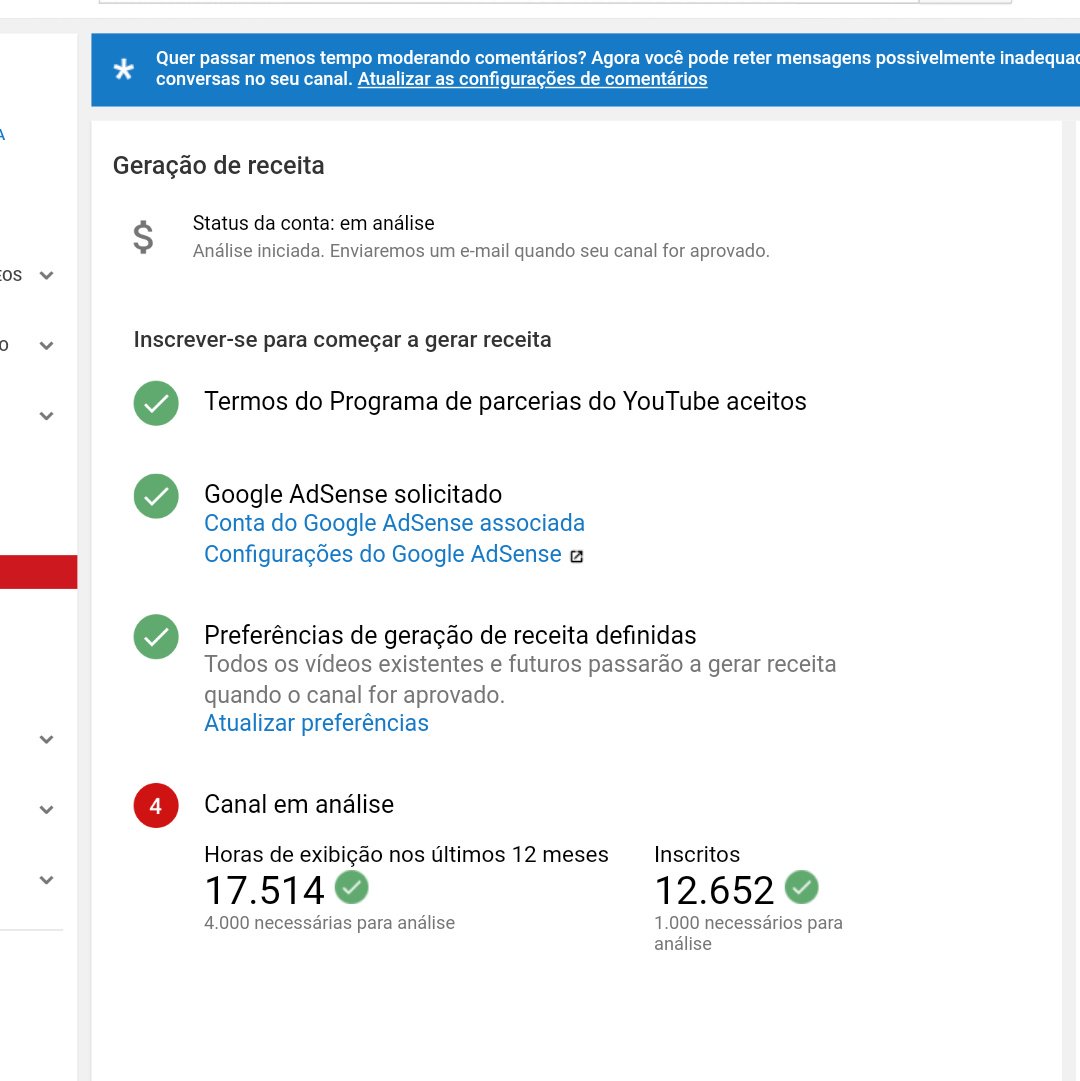The width and height of the screenshot is (1080, 1081).
Task: Click the 'Inscritos' label
Action: point(697,855)
